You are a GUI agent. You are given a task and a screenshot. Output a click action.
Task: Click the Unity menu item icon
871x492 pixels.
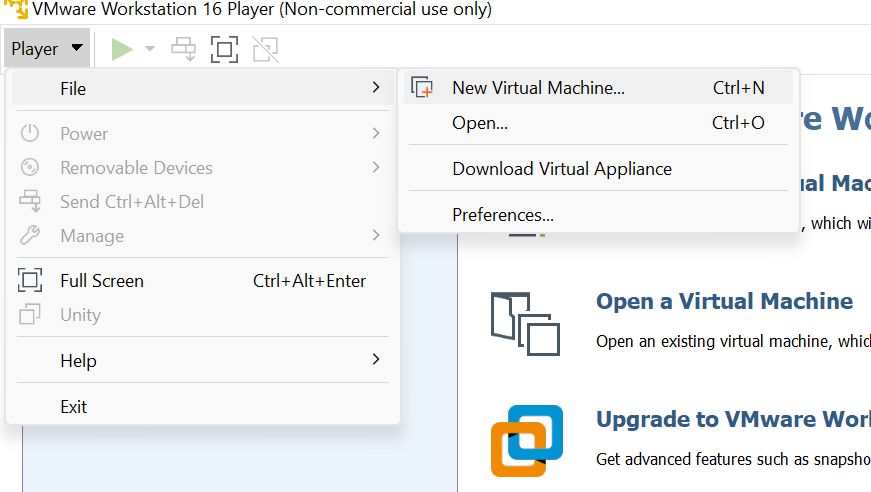pyautogui.click(x=30, y=314)
